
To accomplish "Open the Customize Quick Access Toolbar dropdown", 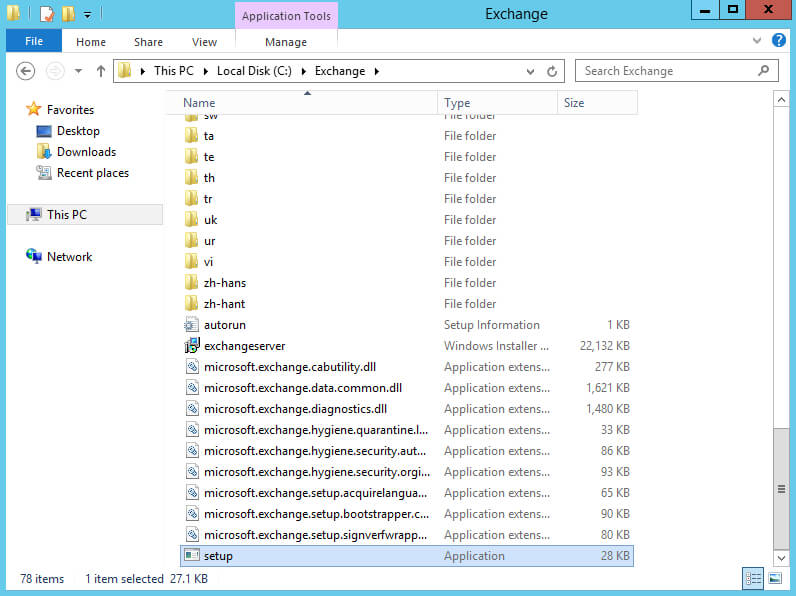I will tap(87, 15).
